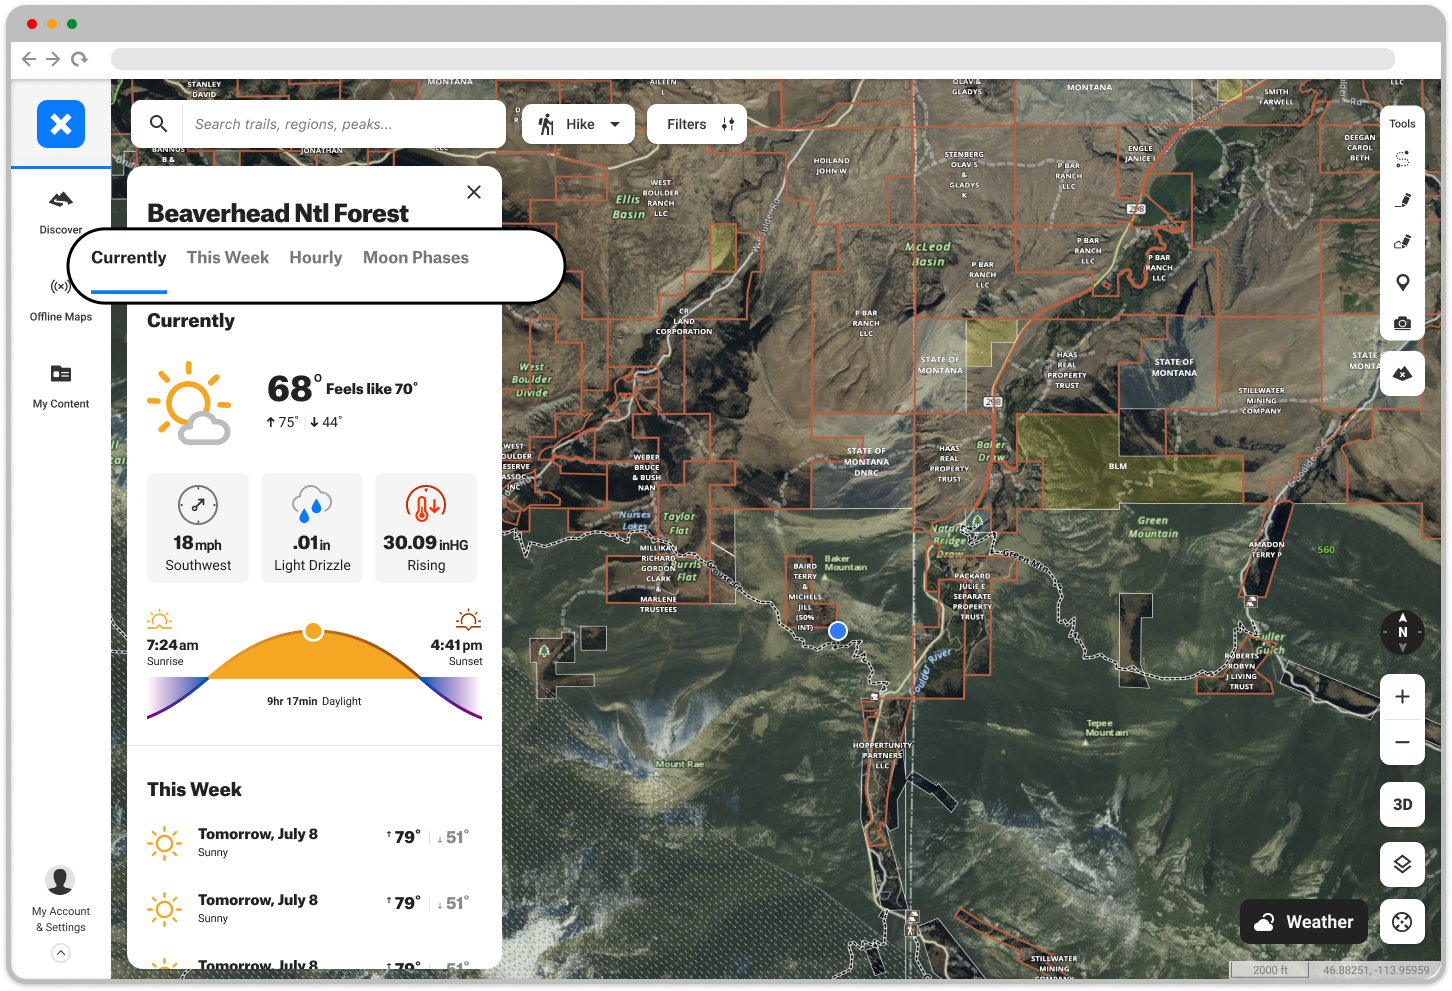Image resolution: width=1452 pixels, height=991 pixels.
Task: Select the Currently tab
Action: tap(129, 258)
